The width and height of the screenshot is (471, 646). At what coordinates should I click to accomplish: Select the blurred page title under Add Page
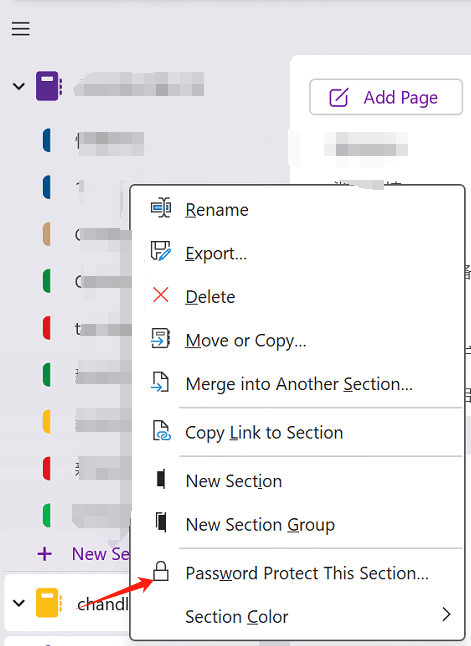tap(366, 144)
